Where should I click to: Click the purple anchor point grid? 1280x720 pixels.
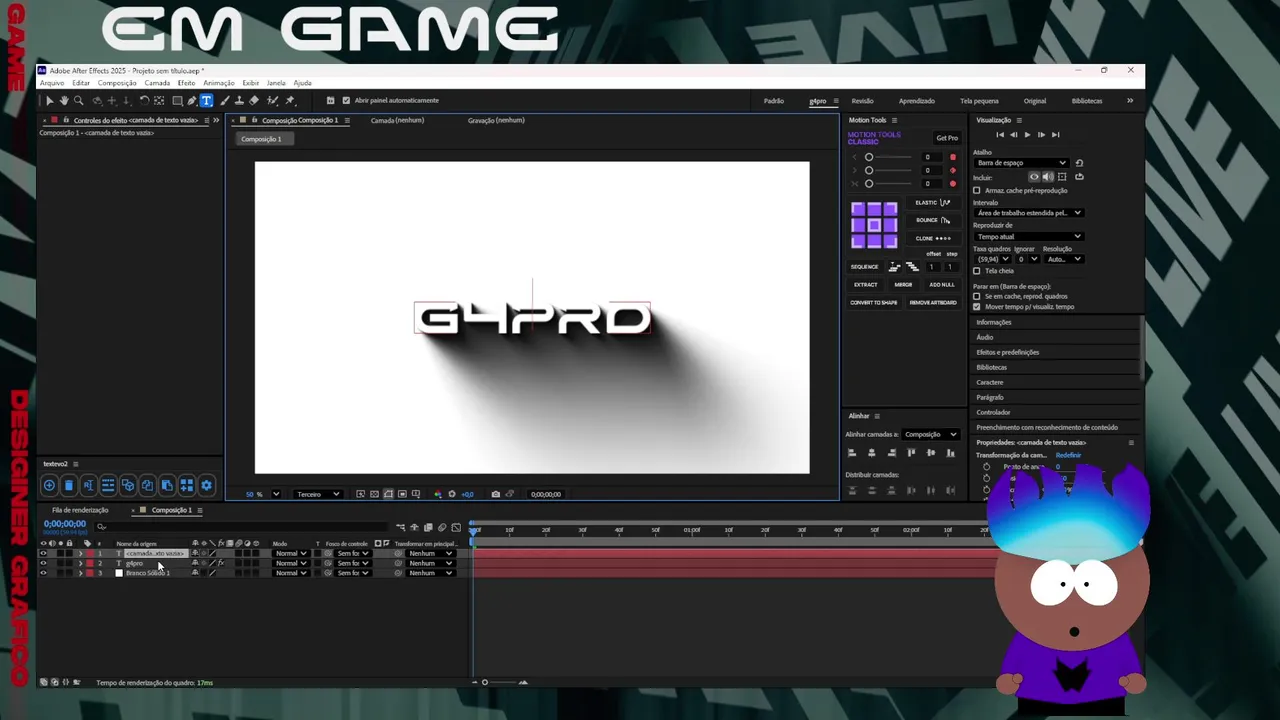(874, 225)
